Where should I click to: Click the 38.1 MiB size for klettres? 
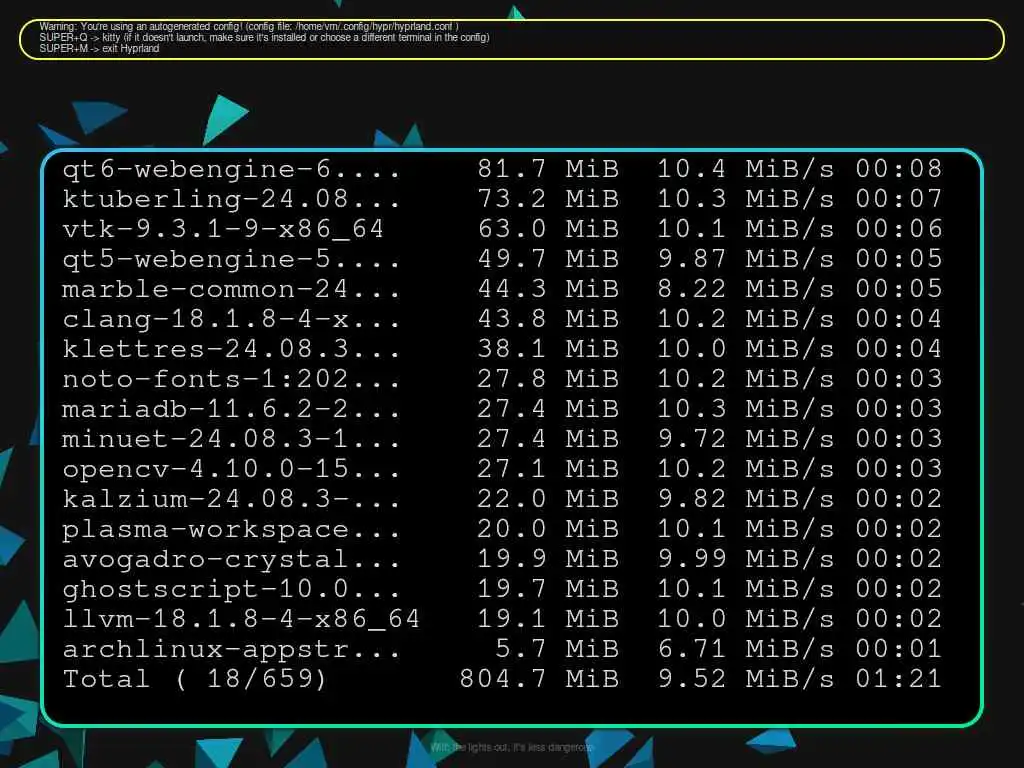(548, 349)
